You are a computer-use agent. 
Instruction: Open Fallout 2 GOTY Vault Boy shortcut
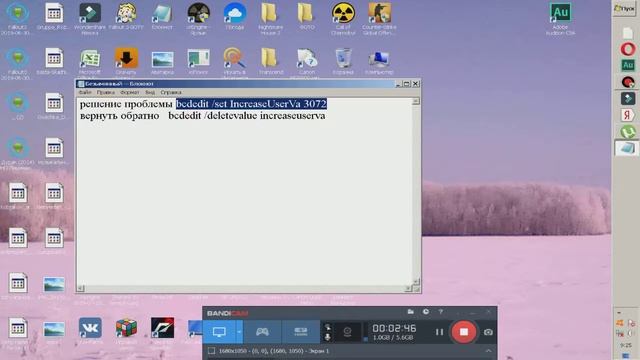point(126,17)
